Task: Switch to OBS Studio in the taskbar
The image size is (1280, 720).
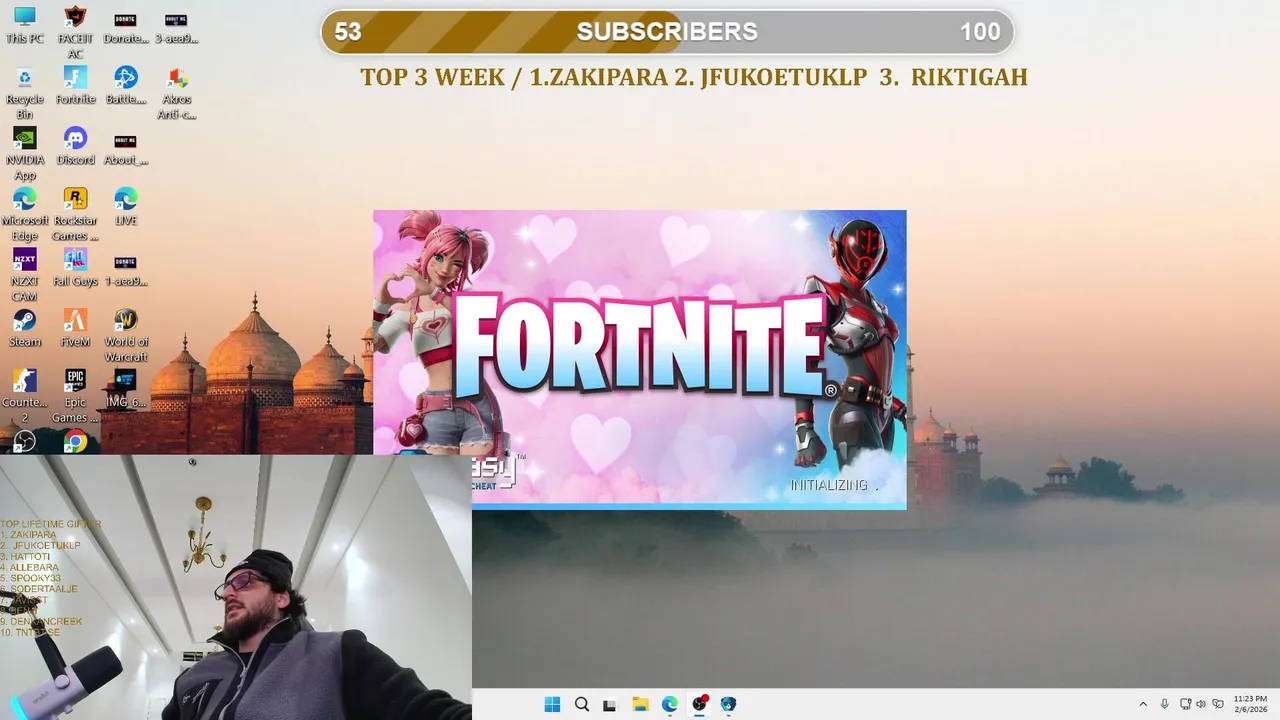Action: [699, 704]
